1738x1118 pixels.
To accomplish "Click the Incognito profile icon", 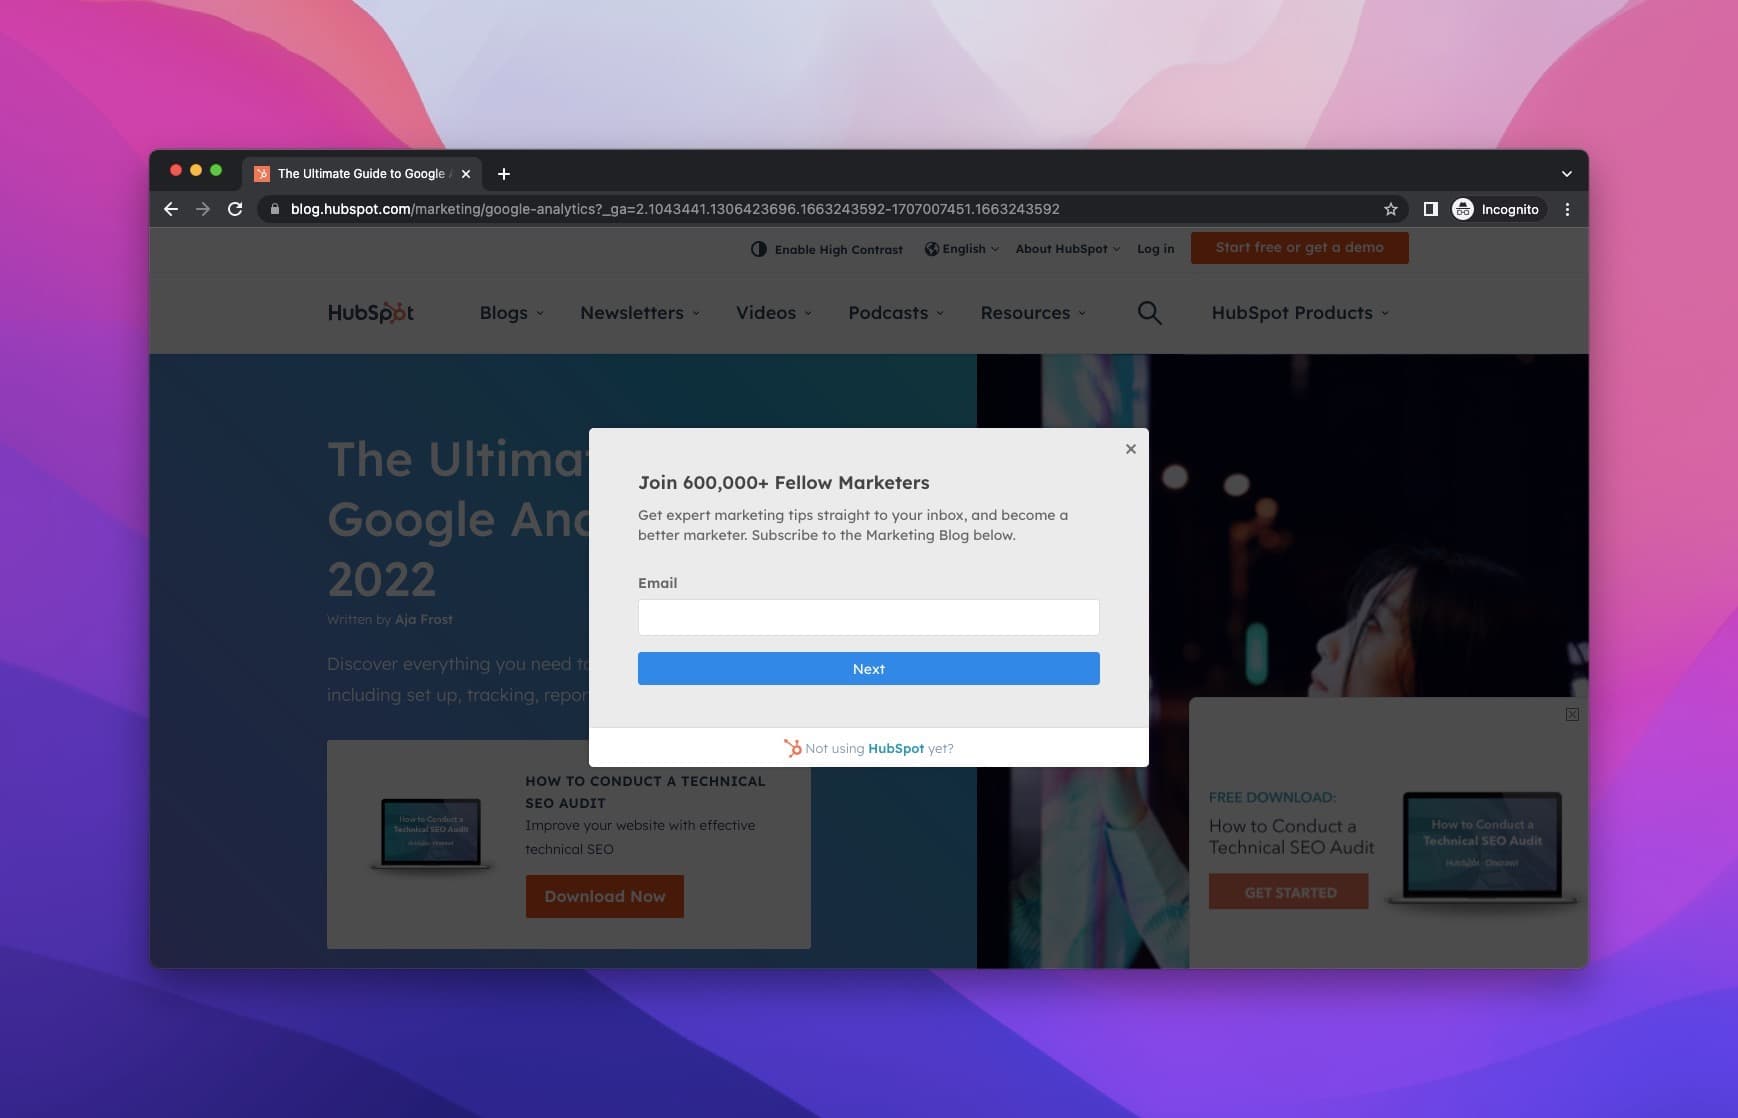I will (1463, 209).
